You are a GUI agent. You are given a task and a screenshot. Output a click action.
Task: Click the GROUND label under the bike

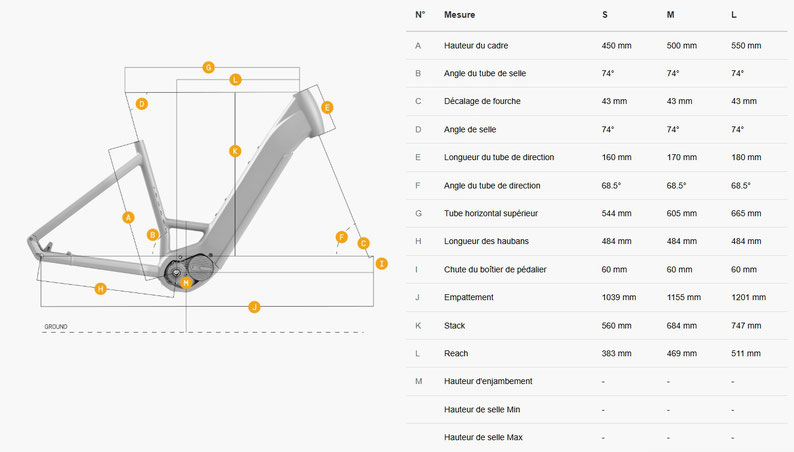pyautogui.click(x=56, y=327)
